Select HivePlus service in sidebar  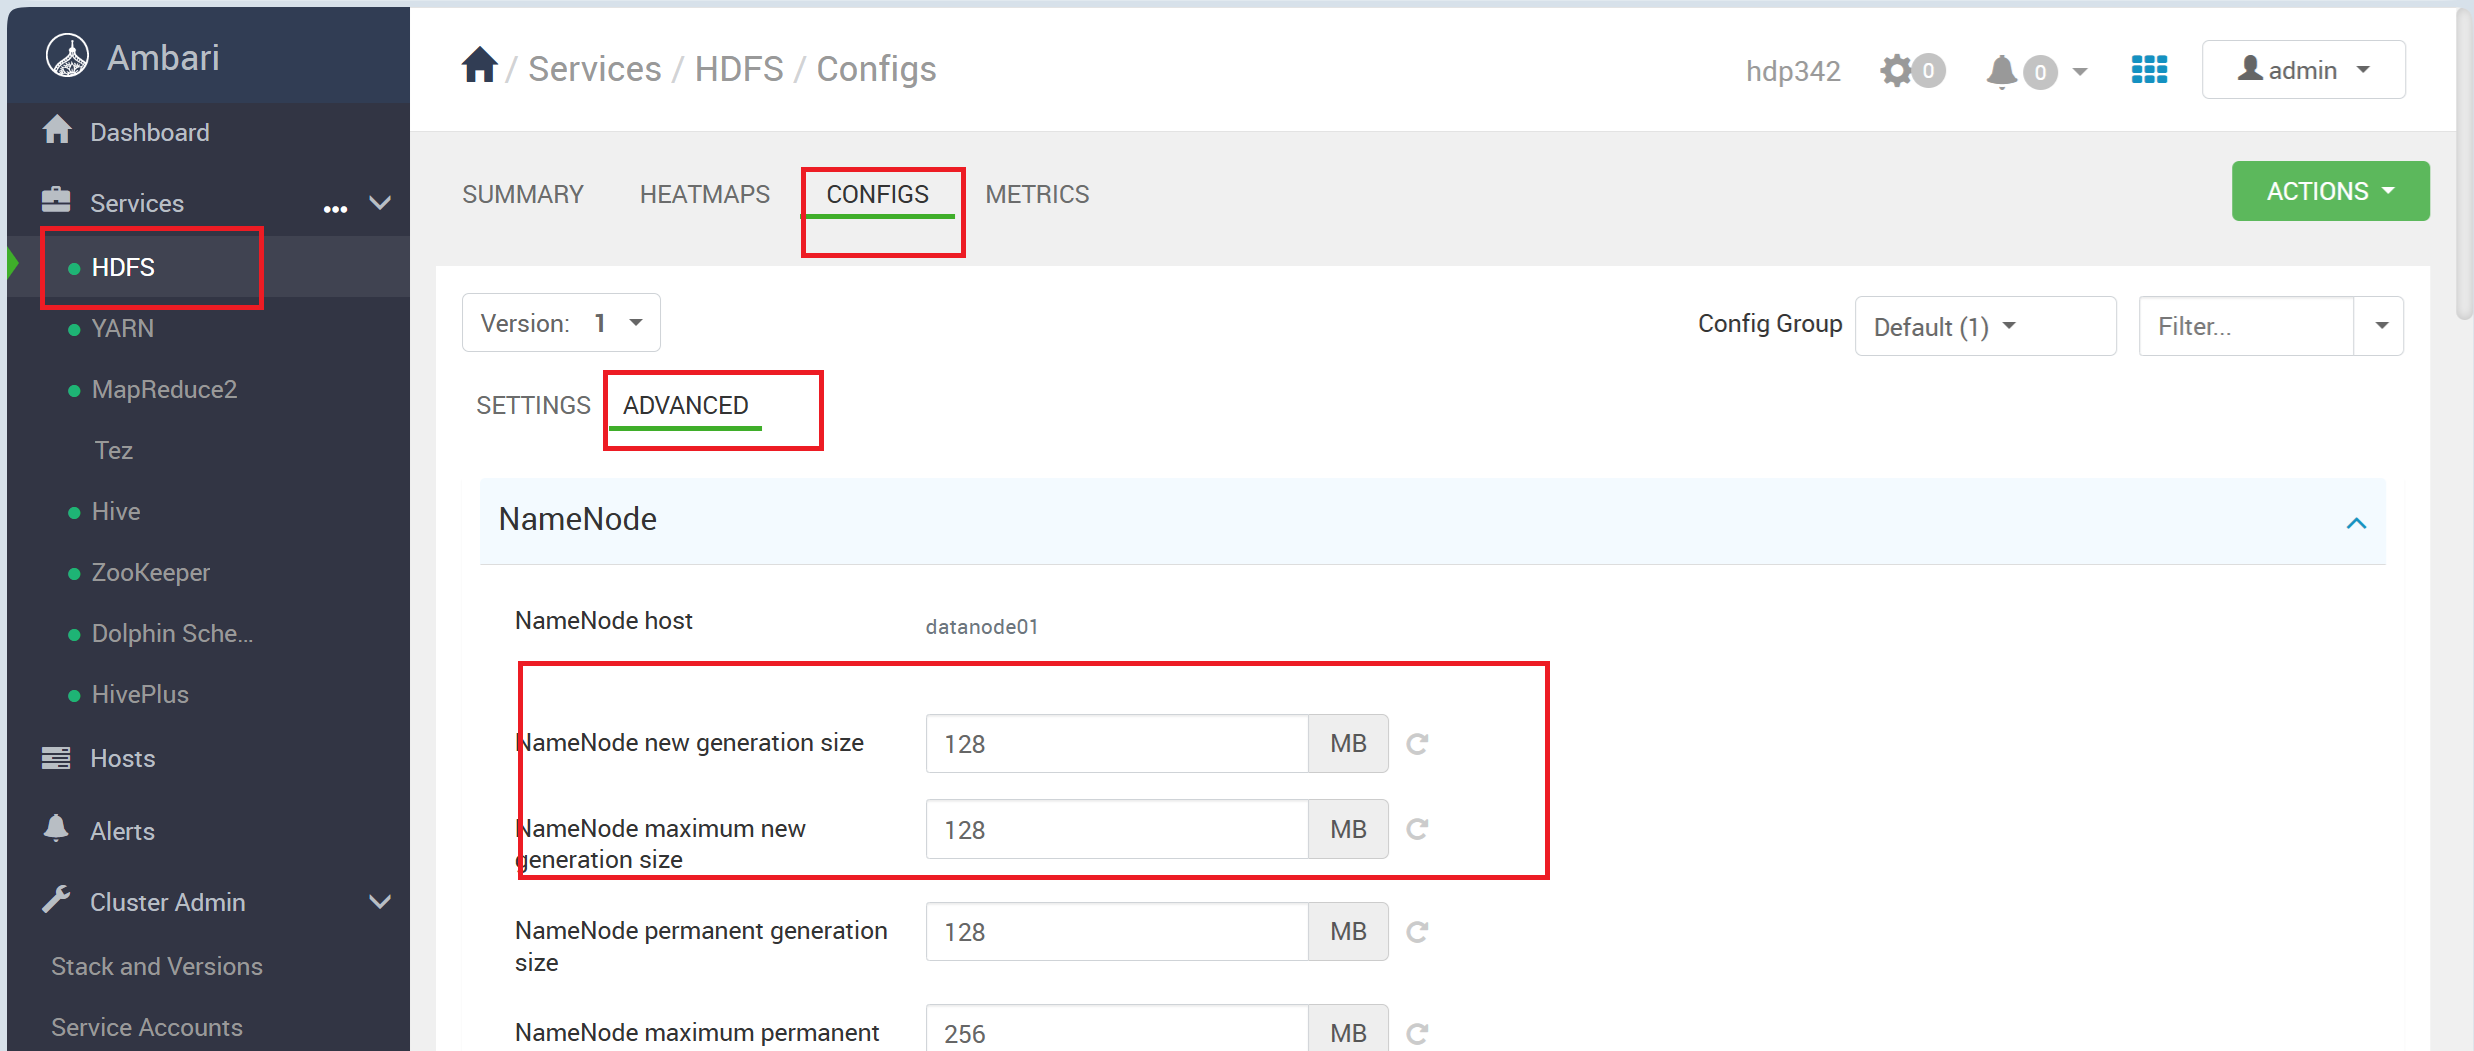pyautogui.click(x=140, y=694)
